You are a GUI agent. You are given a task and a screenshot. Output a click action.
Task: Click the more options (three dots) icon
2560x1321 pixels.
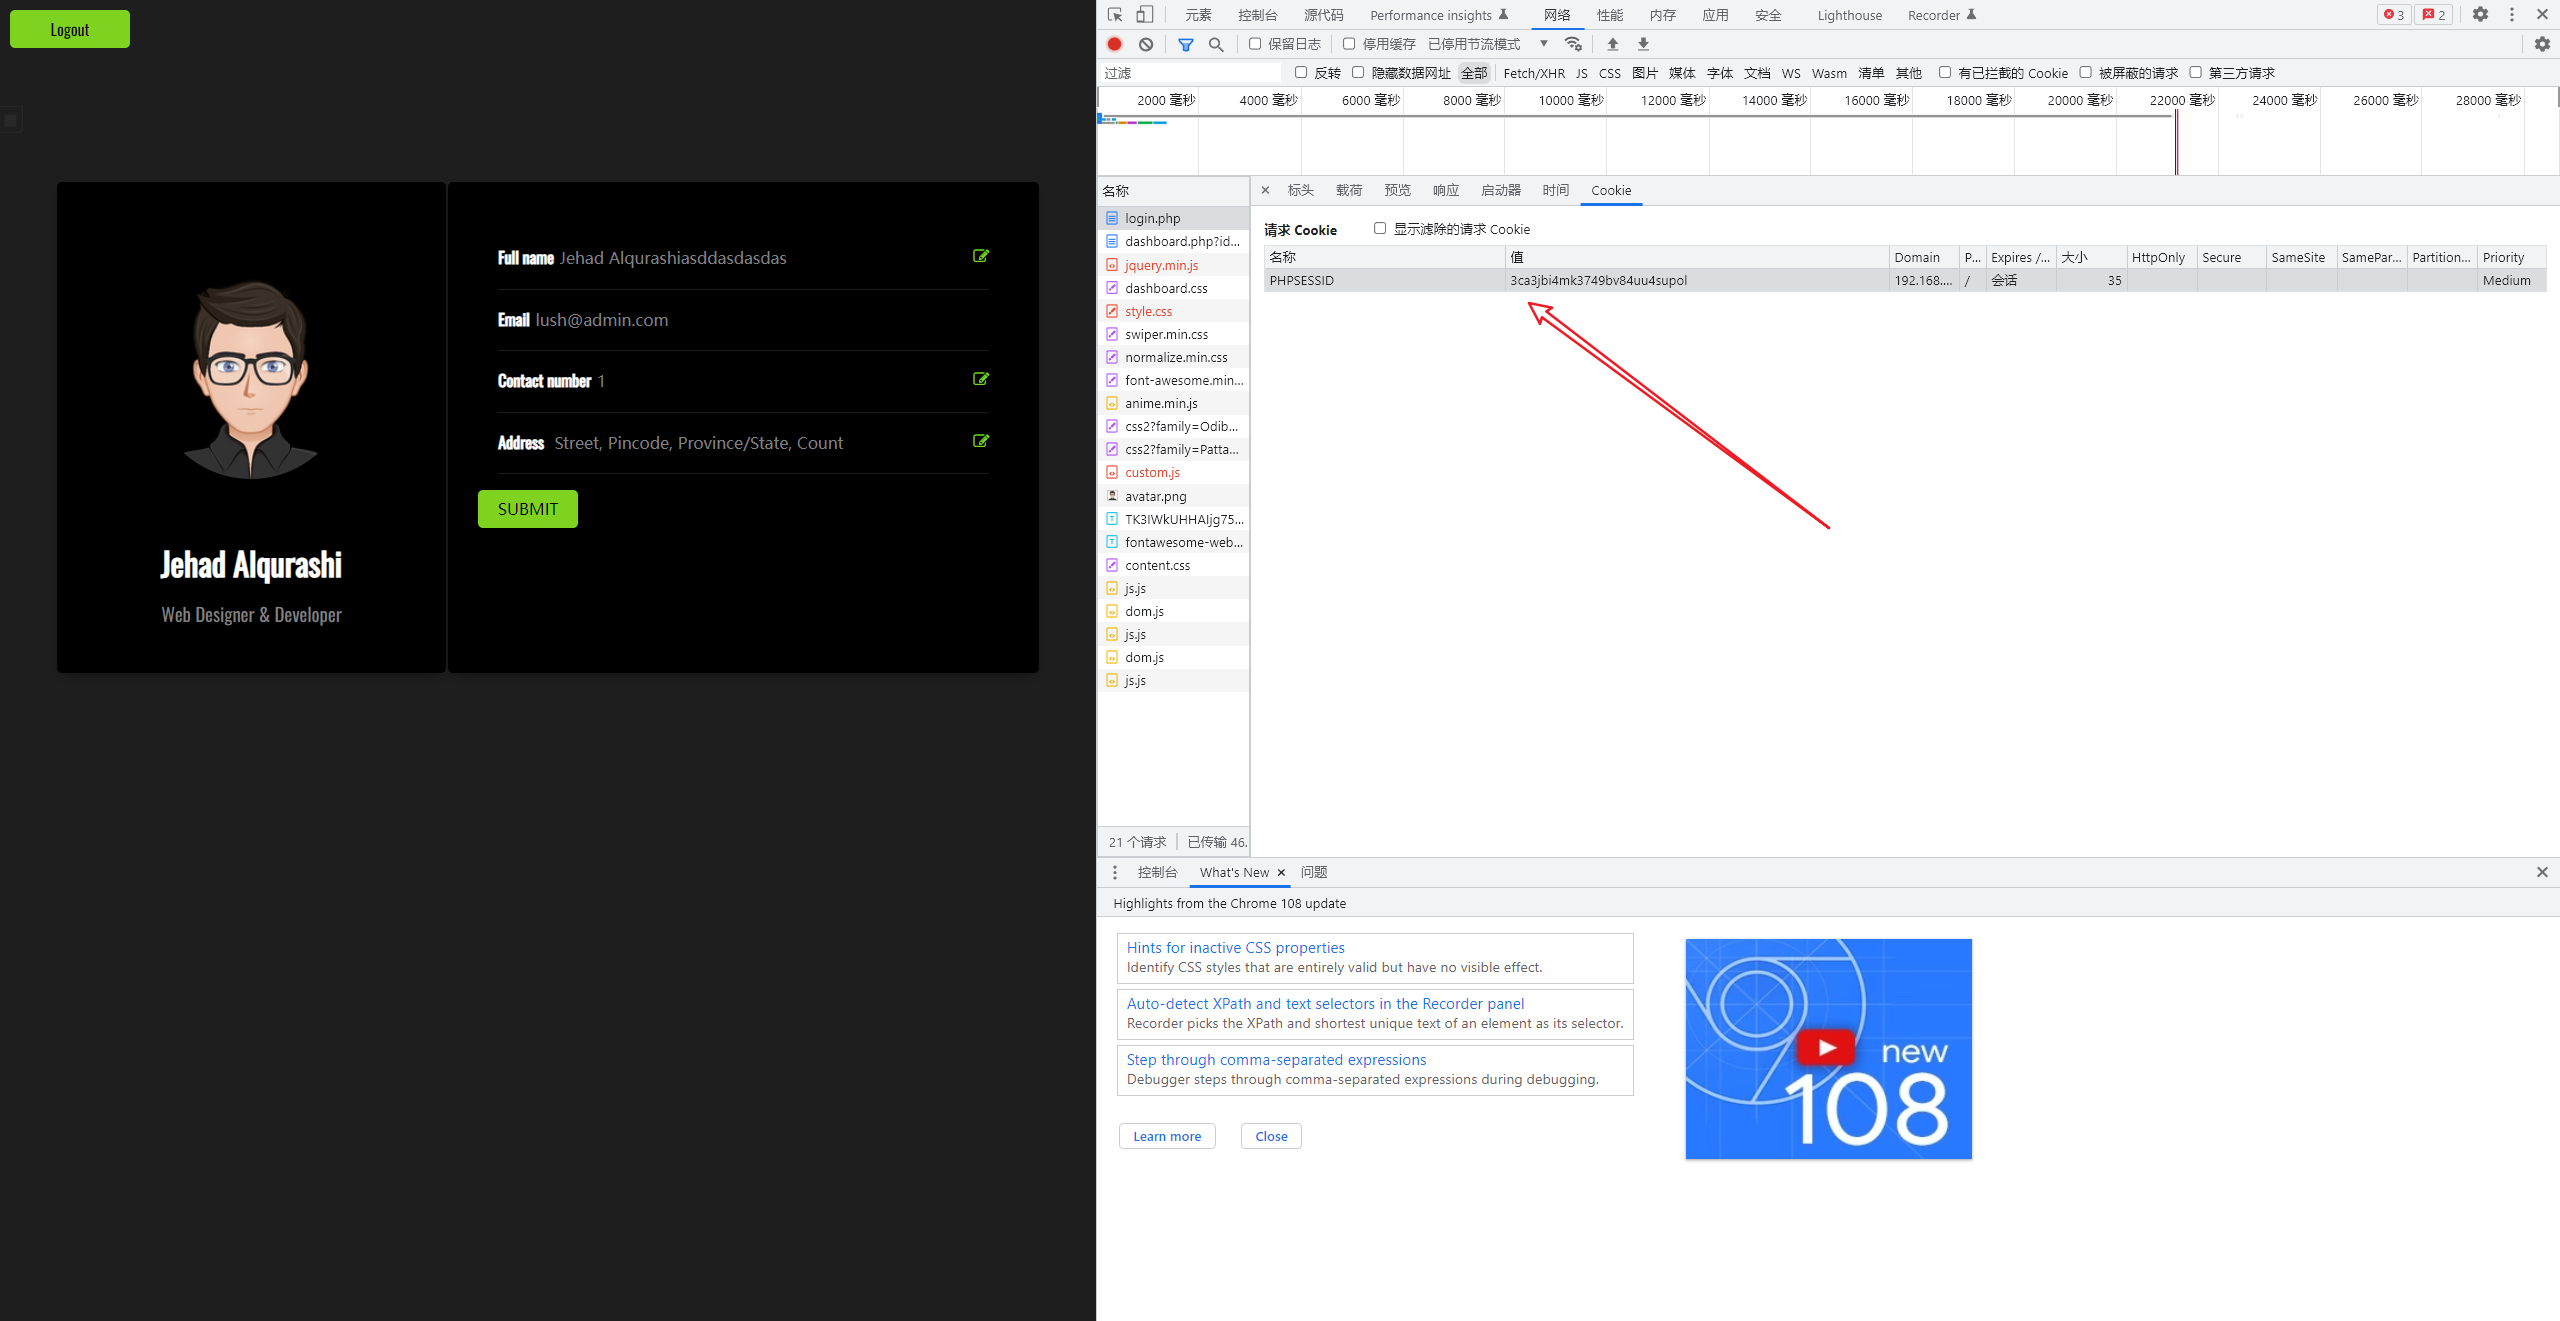point(2511,15)
